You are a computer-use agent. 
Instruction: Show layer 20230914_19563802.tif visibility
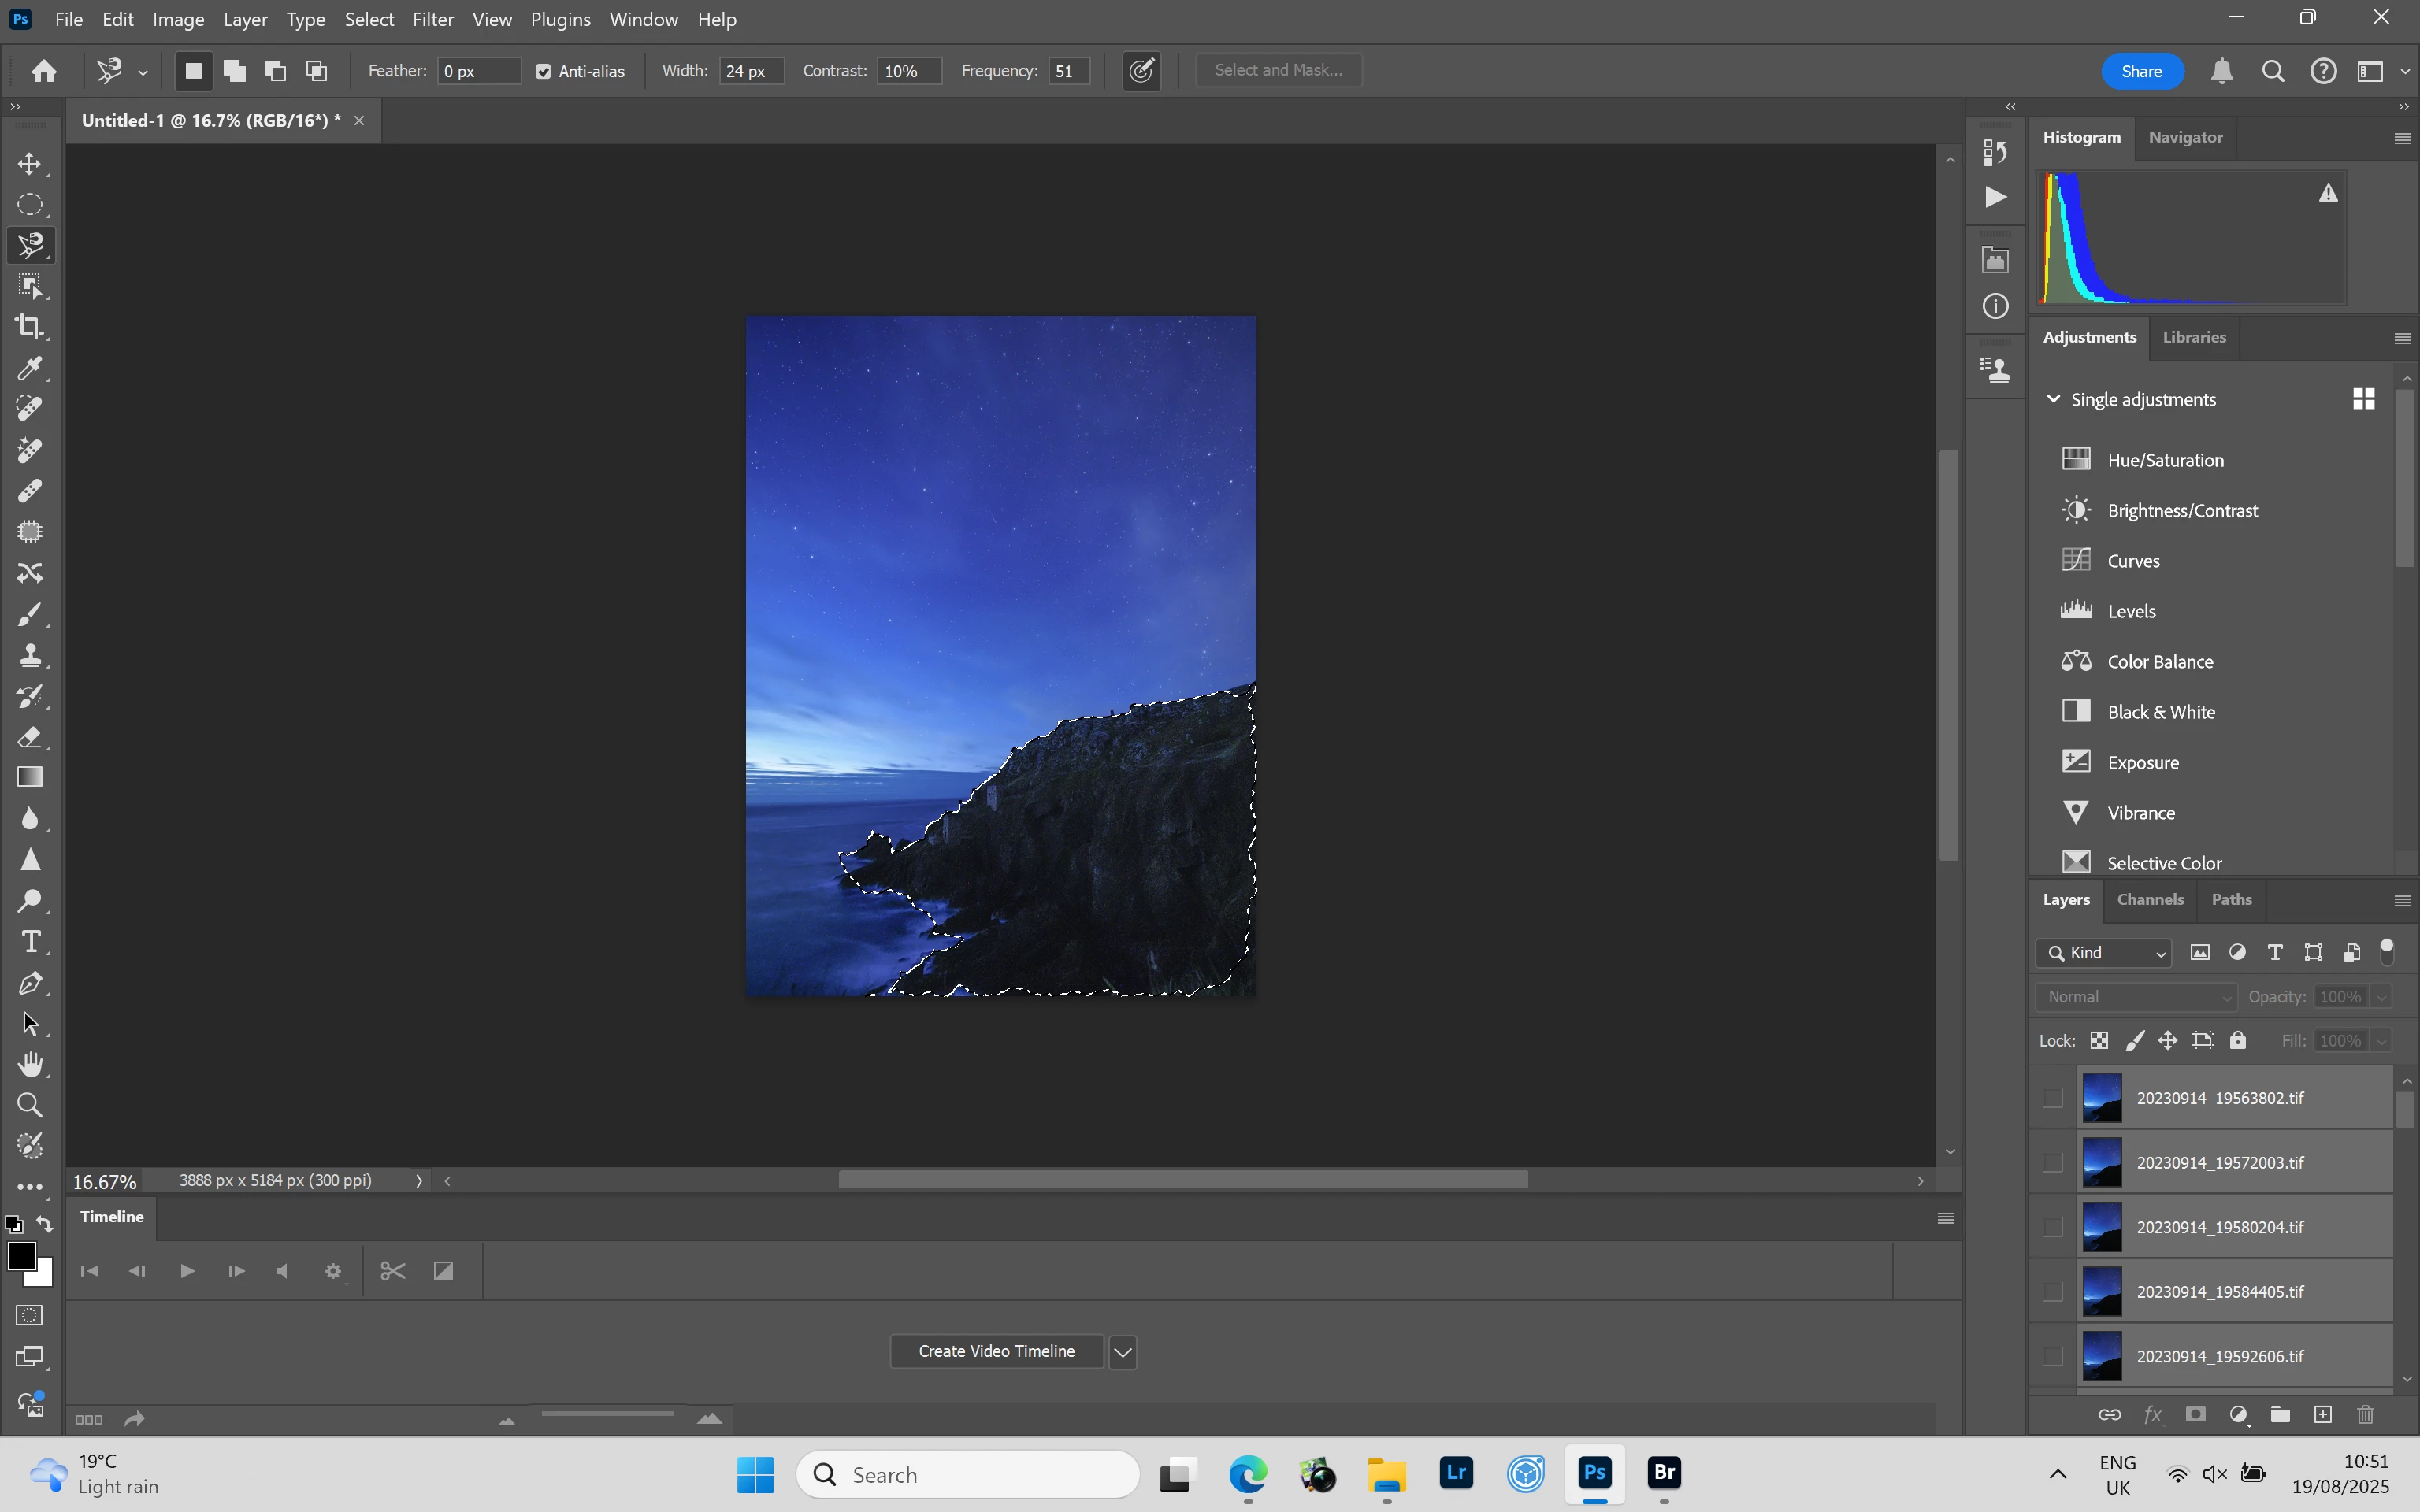click(x=2053, y=1098)
